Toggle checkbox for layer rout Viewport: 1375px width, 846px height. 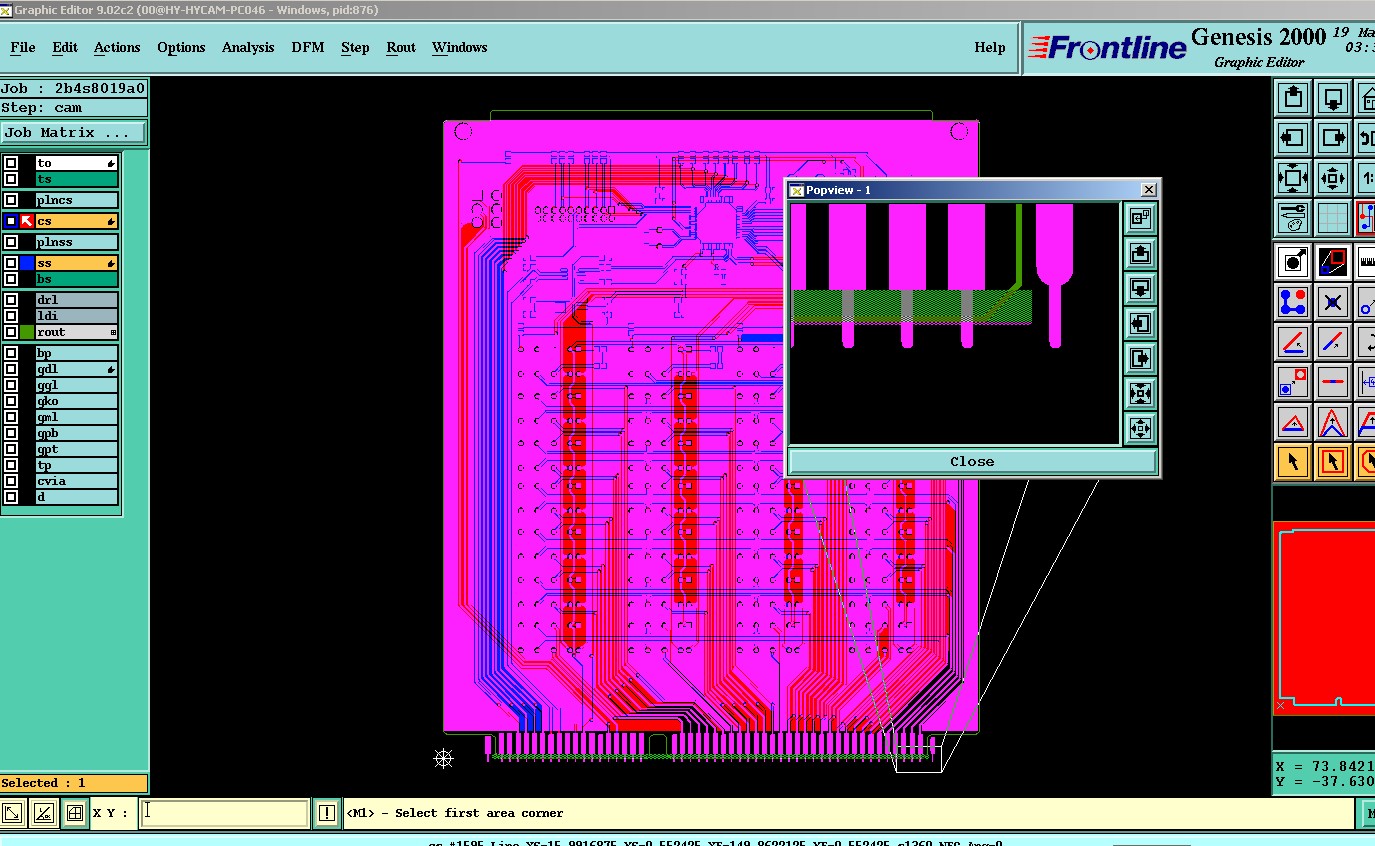[11, 332]
